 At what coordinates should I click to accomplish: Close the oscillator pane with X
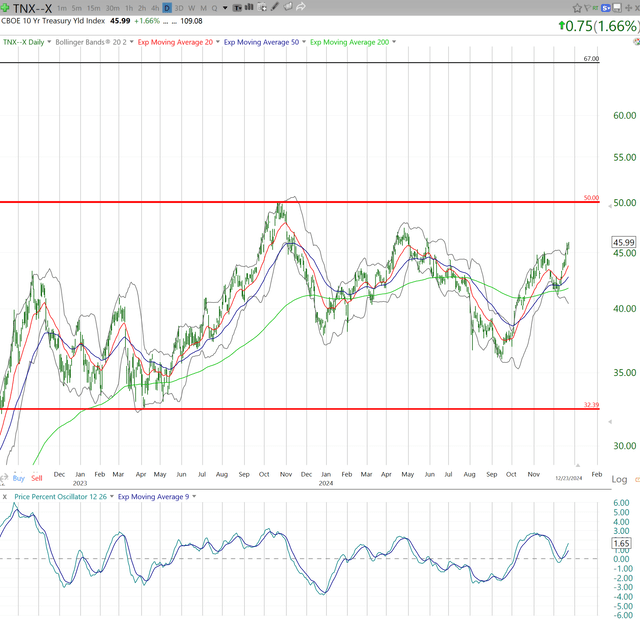(4, 497)
